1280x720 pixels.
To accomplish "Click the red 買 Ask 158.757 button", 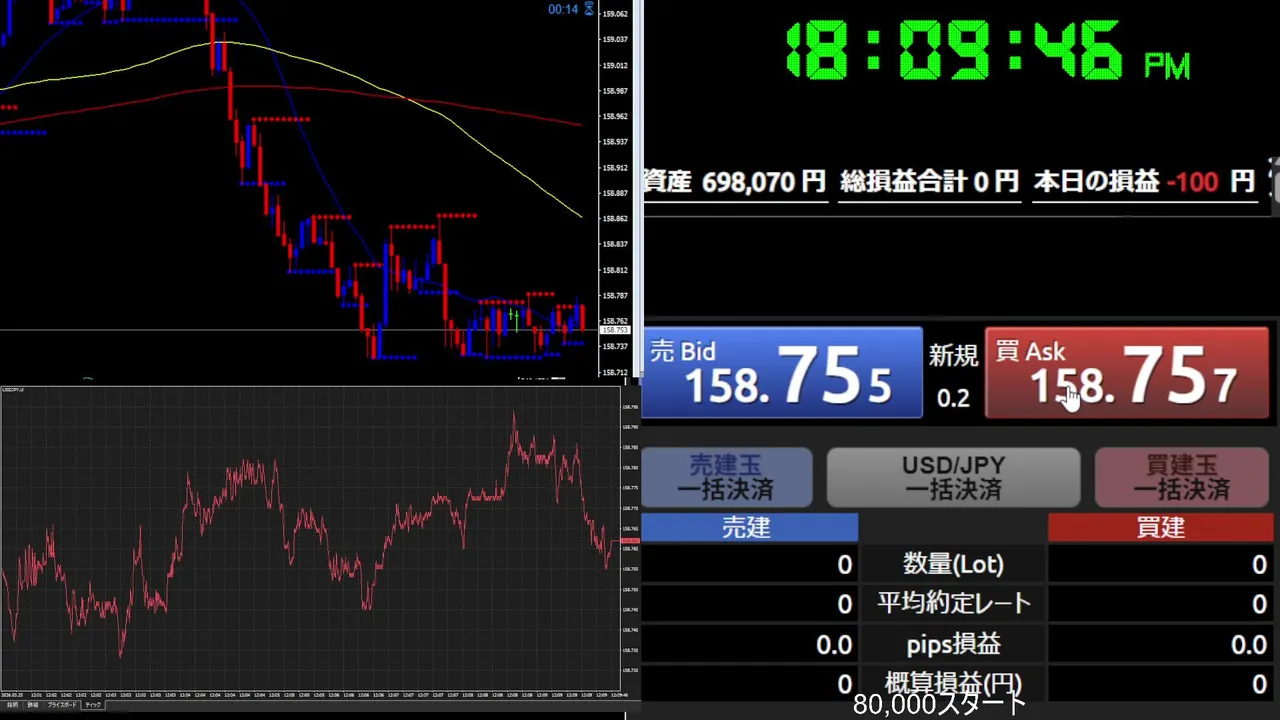I will click(1127, 373).
